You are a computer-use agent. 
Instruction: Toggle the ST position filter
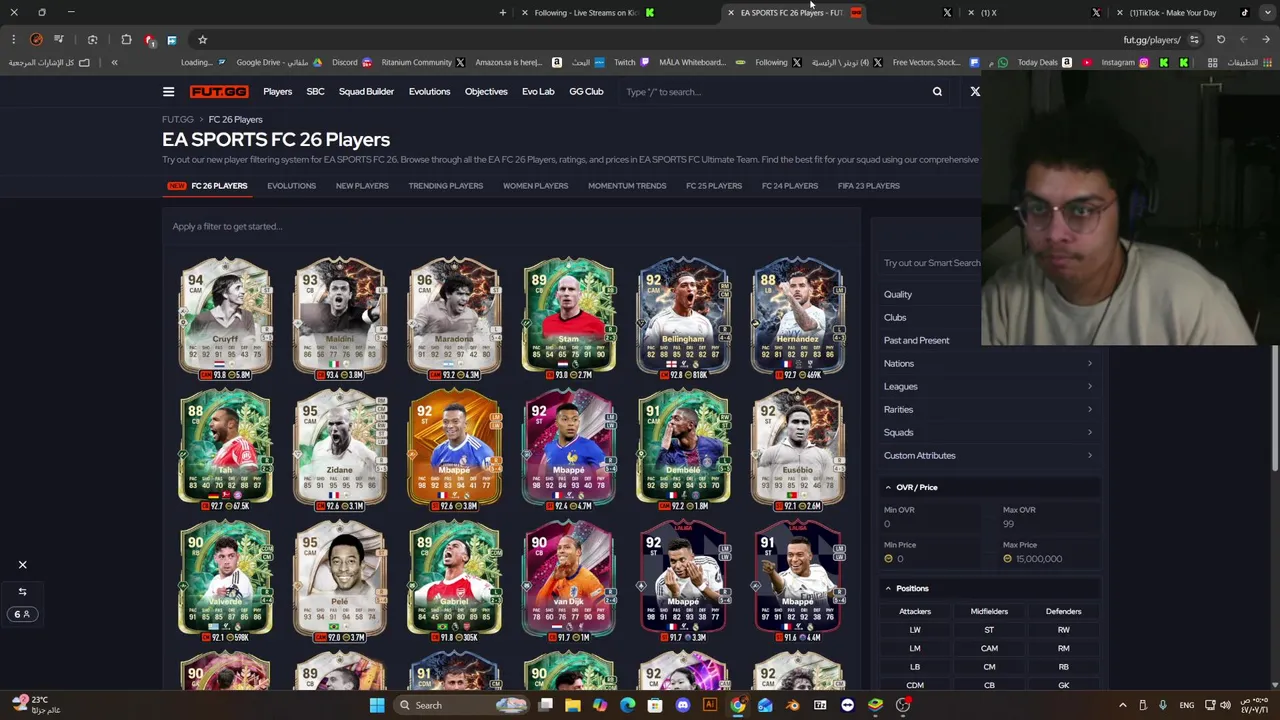(x=989, y=630)
